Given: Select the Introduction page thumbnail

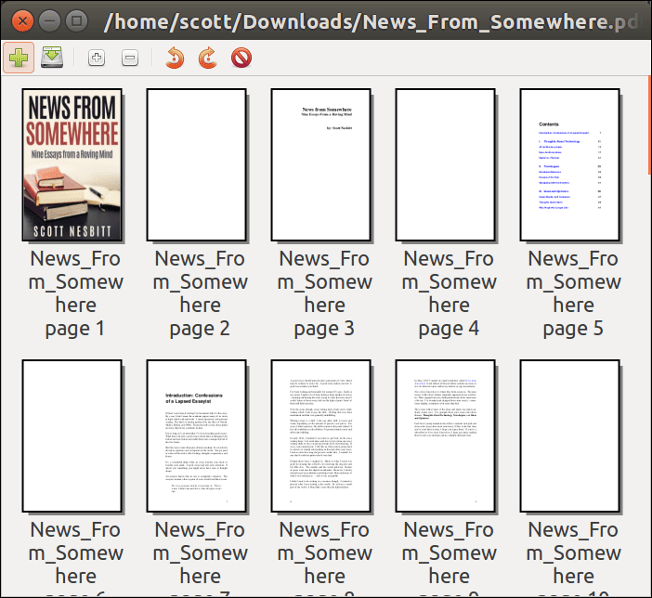Looking at the screenshot, I should tap(196, 436).
